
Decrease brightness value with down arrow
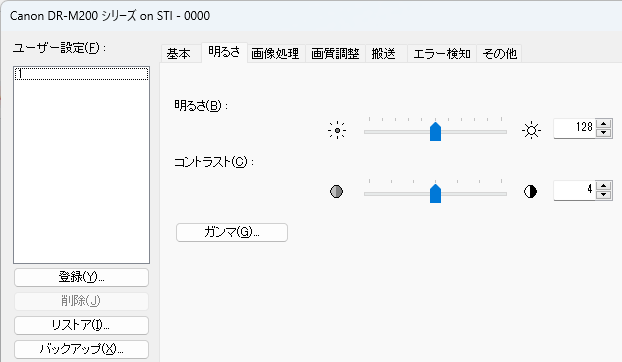603,133
